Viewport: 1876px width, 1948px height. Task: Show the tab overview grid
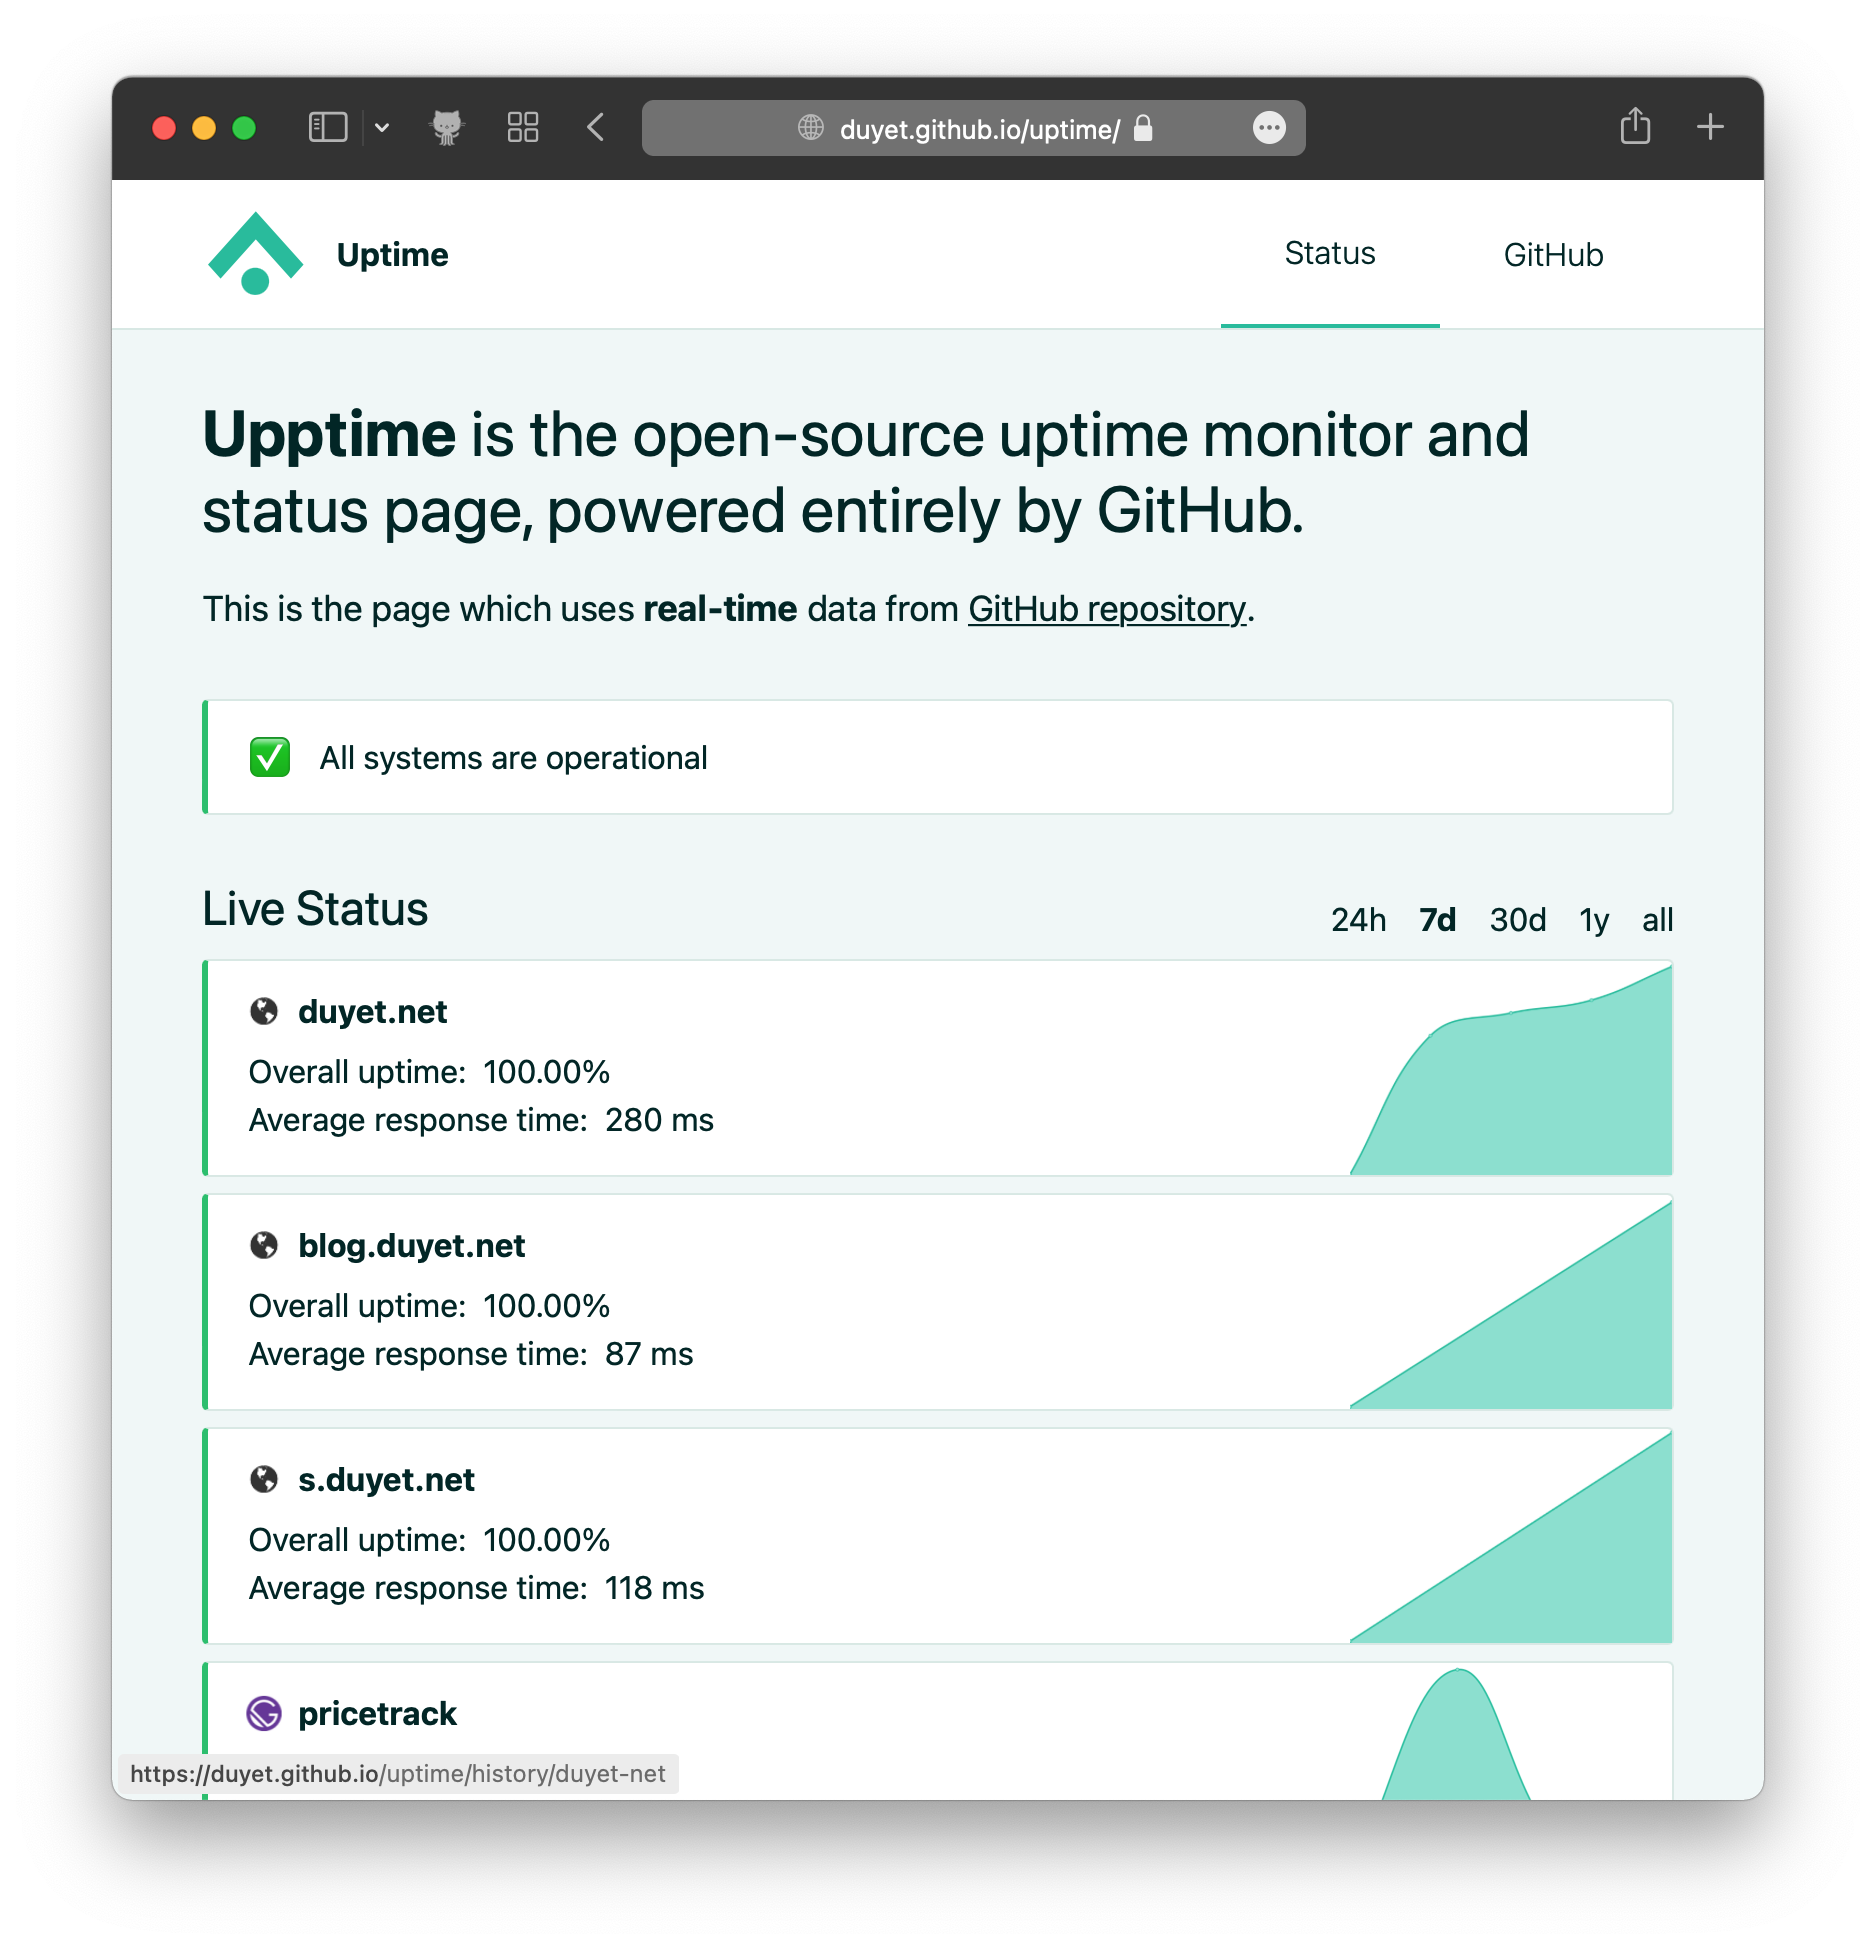[x=522, y=127]
